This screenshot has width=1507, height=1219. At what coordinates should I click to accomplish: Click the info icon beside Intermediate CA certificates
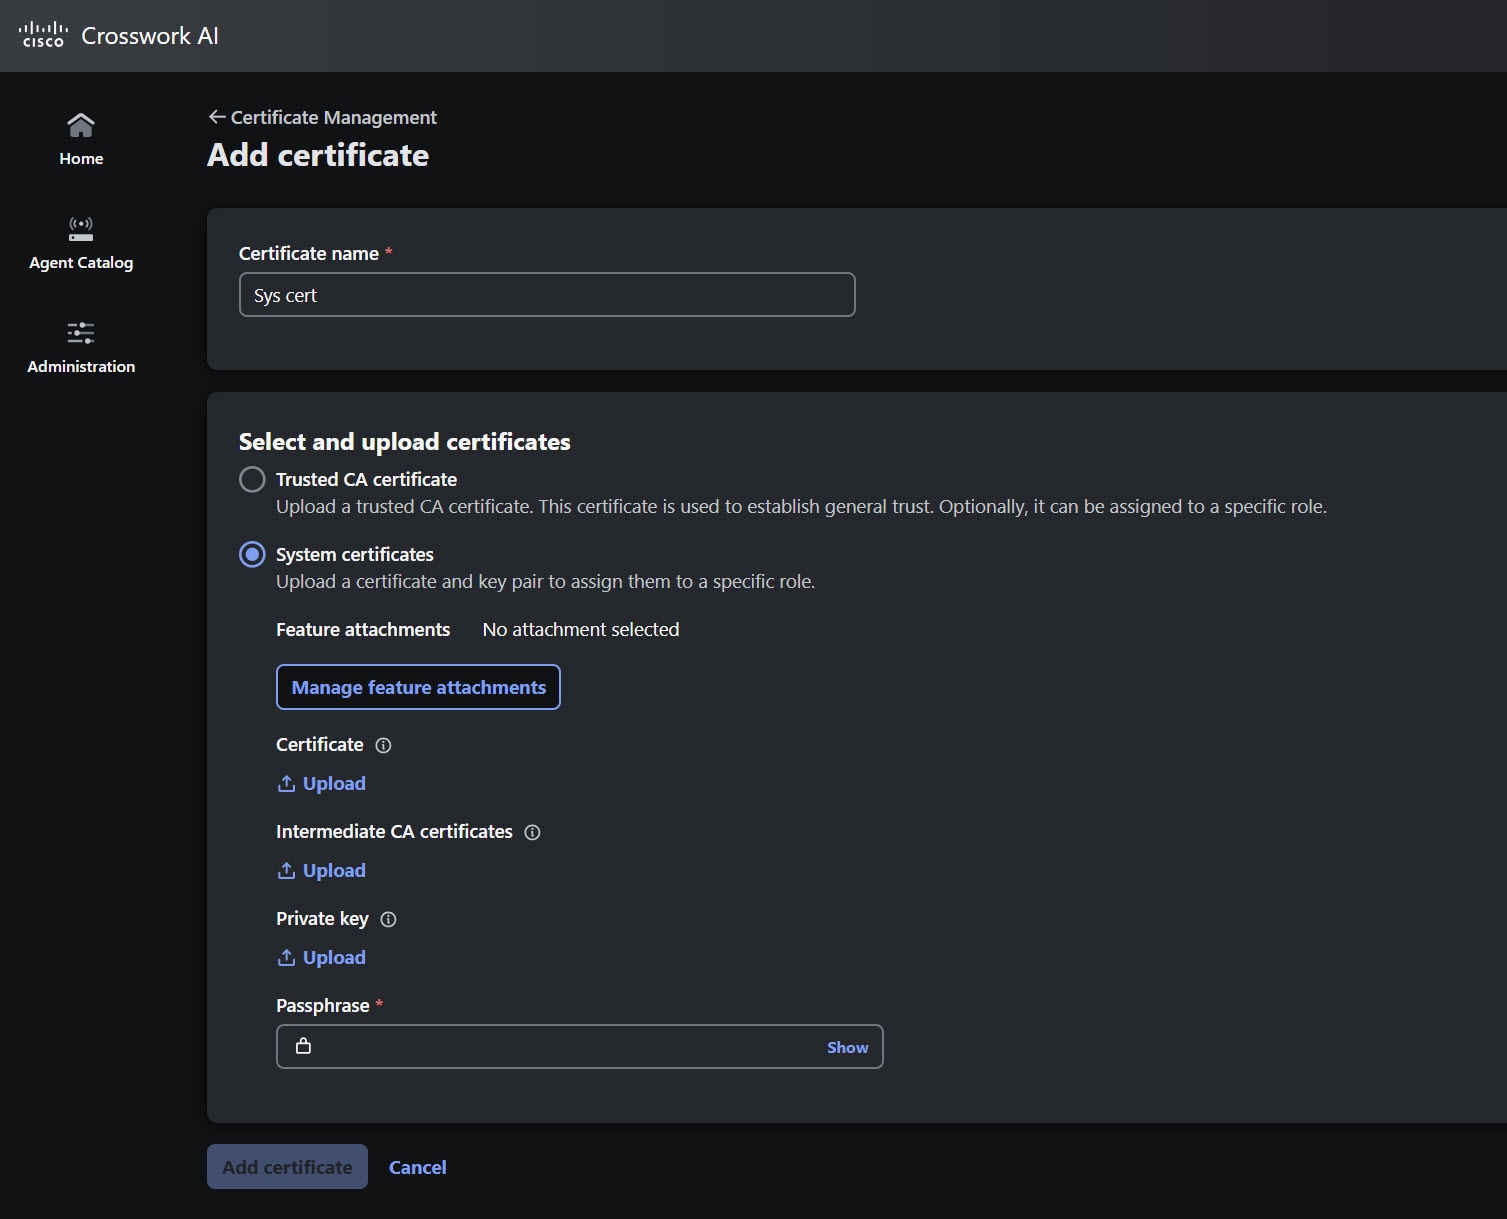point(532,832)
